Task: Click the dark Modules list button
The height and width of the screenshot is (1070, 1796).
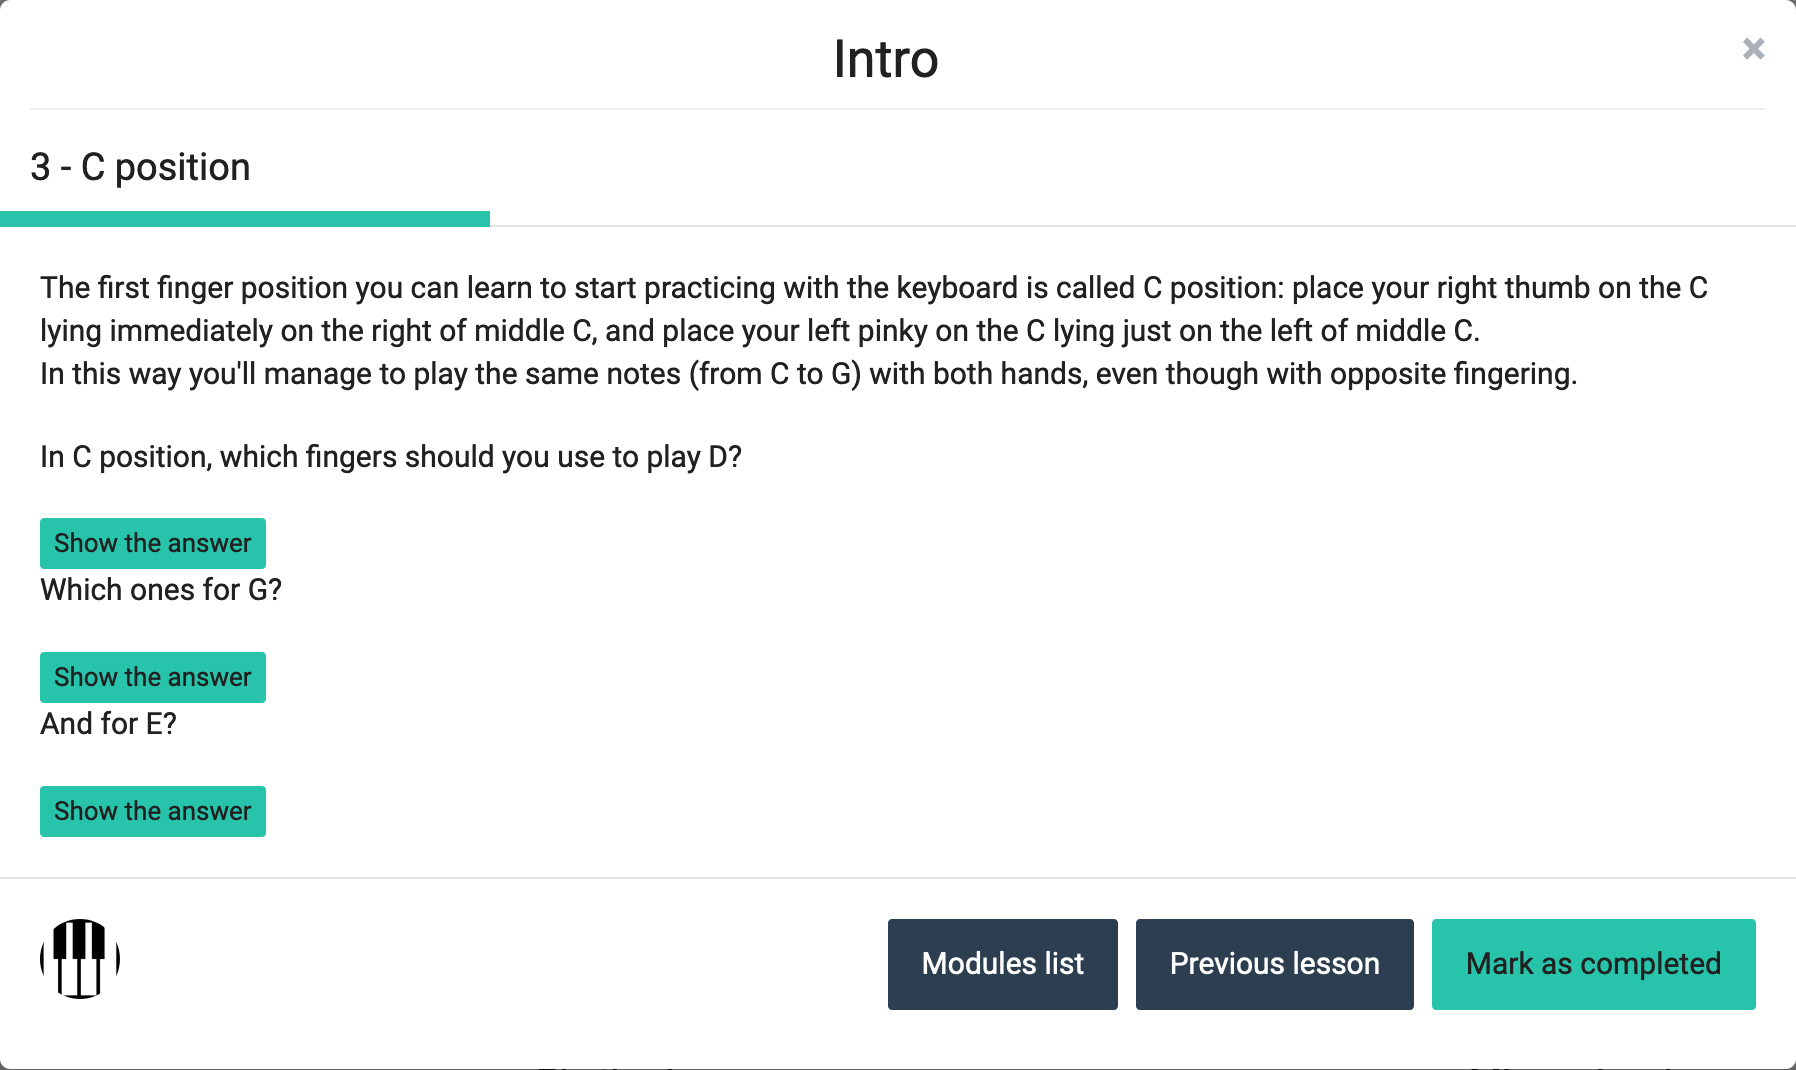Action: tap(1002, 963)
